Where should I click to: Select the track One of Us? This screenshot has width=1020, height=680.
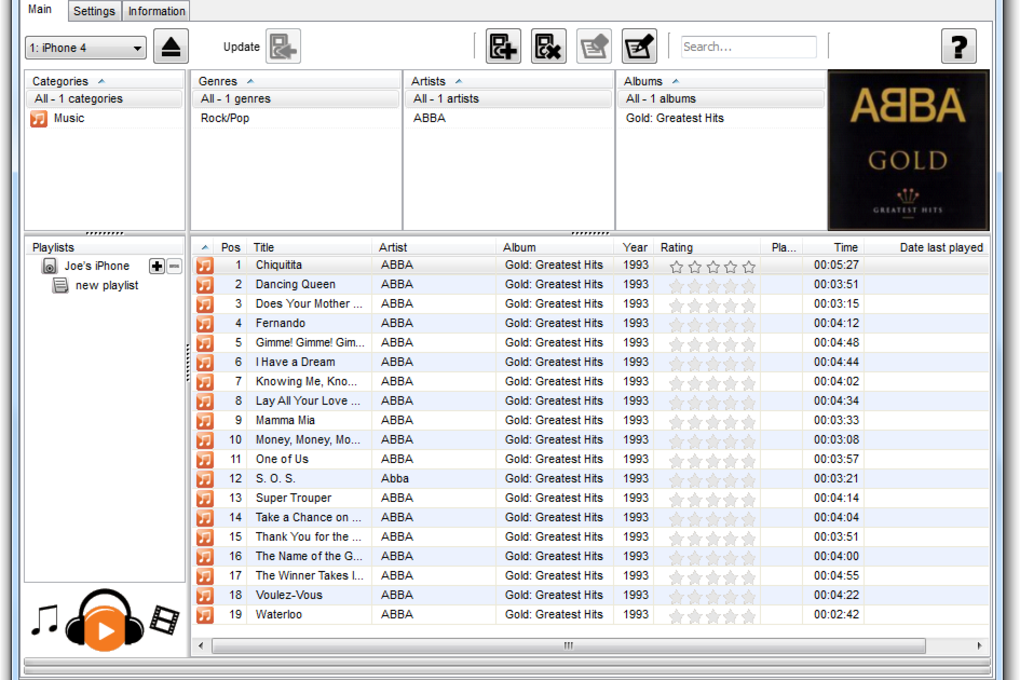pos(282,459)
